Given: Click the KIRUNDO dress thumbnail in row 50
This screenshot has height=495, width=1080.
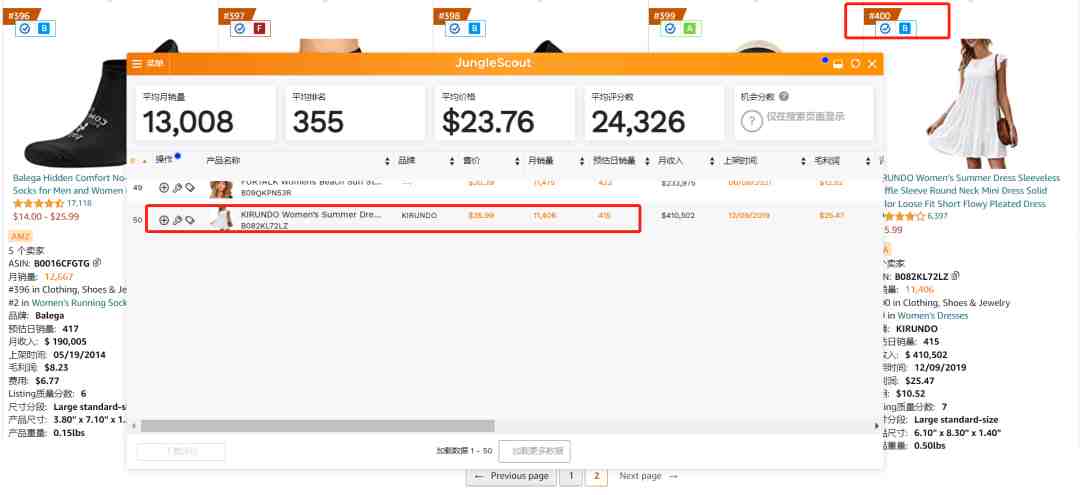Looking at the screenshot, I should 222,218.
